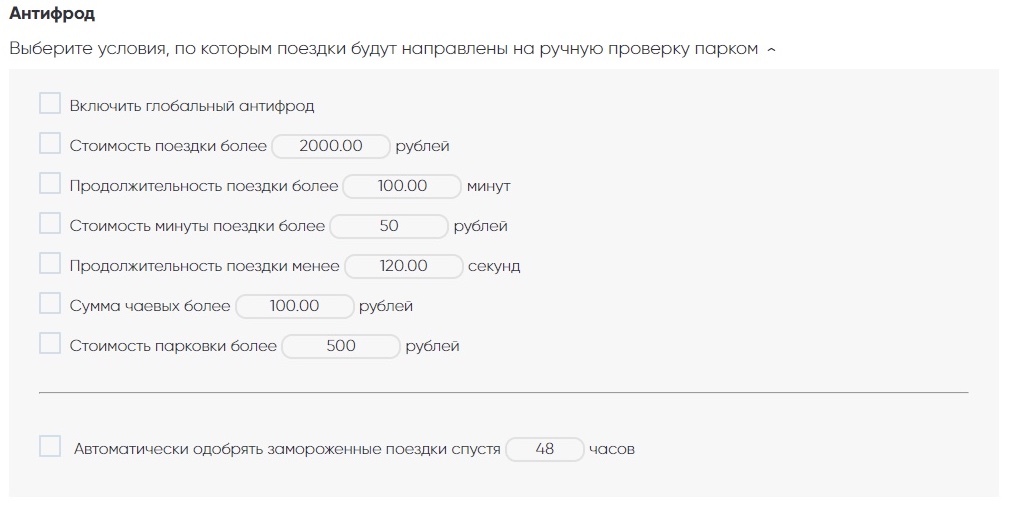Enable the cost per minute condition checkbox

(50, 224)
